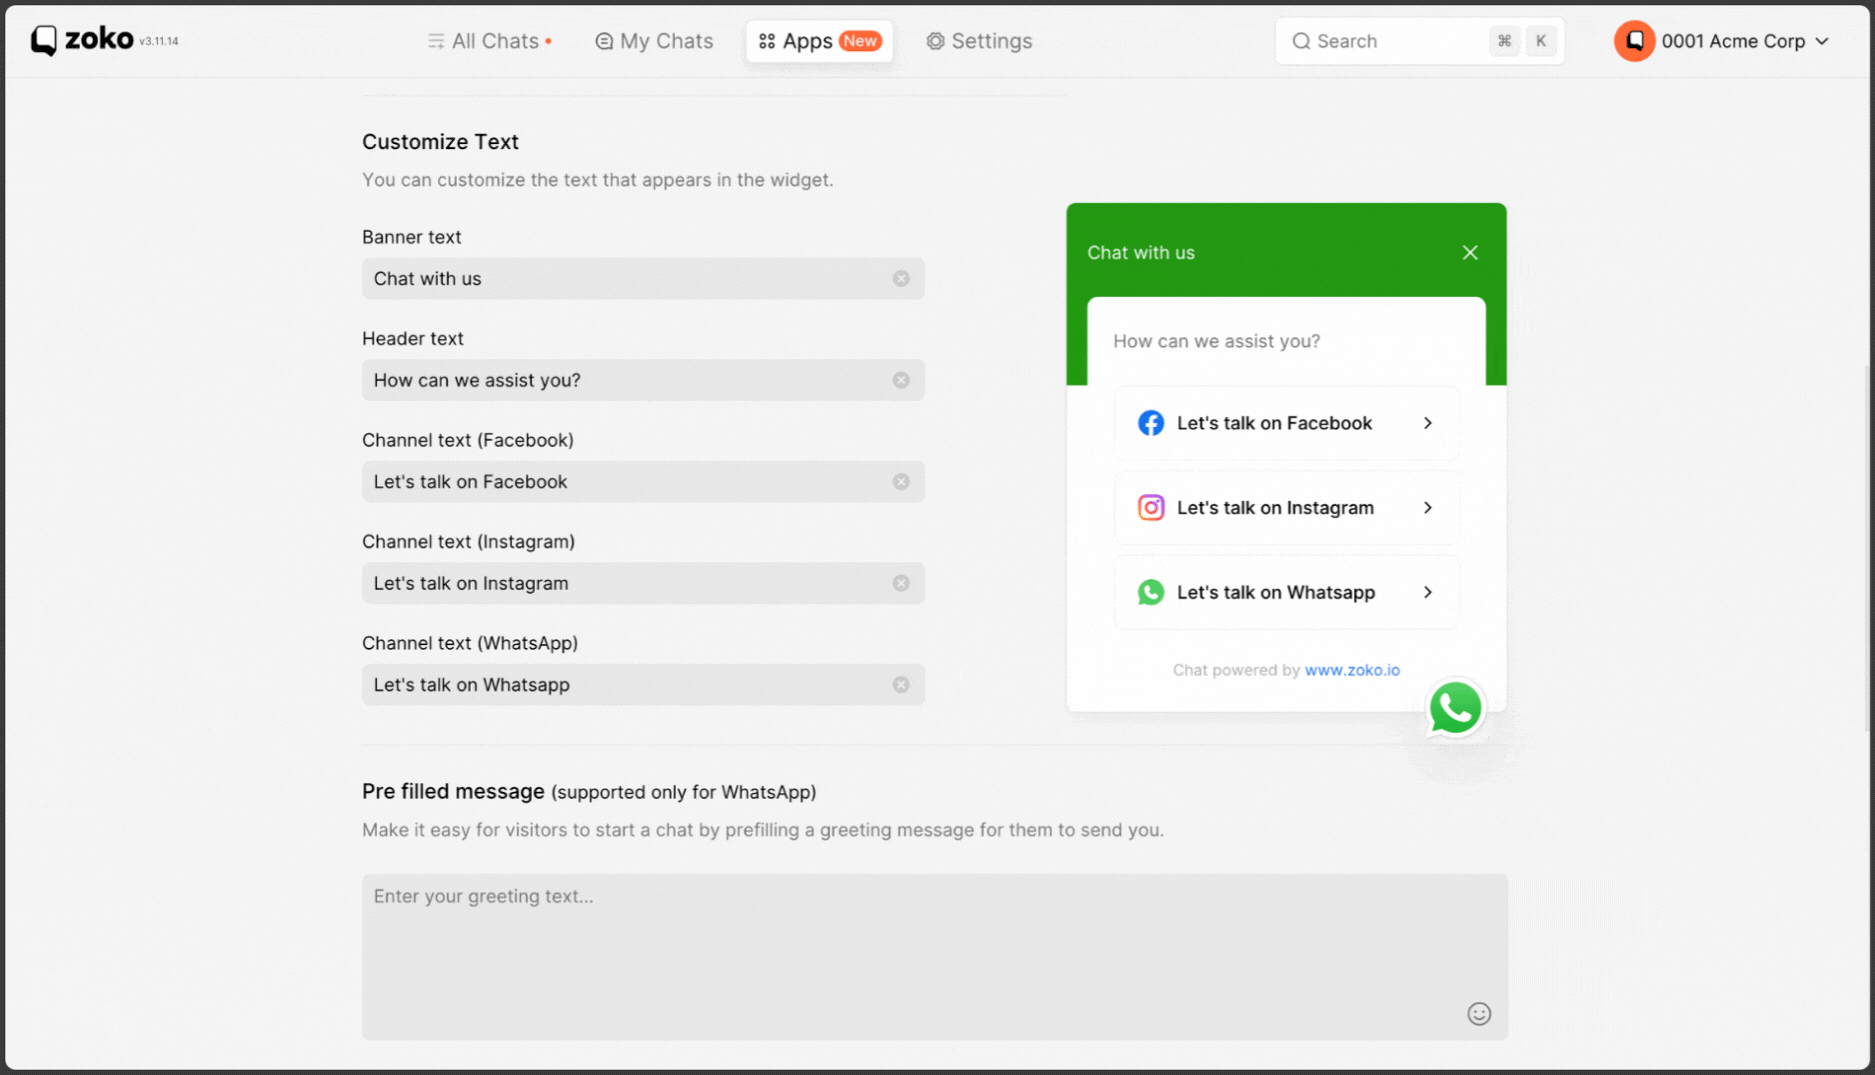Click the Instagram logo icon
1875x1075 pixels.
(1150, 508)
